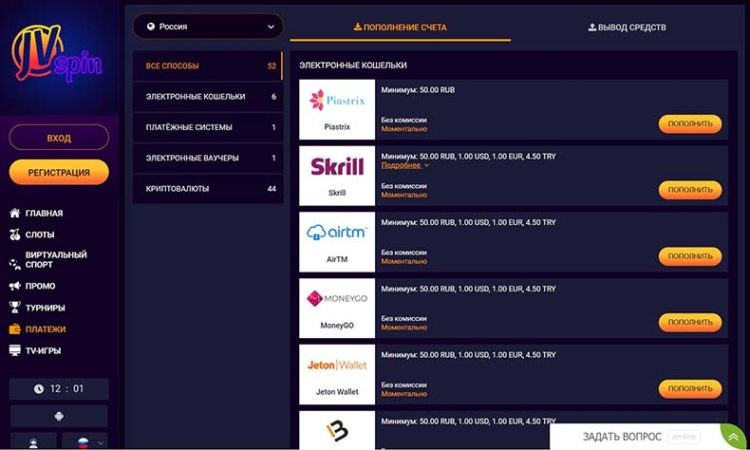Click the globe icon in country selector
Image resolution: width=750 pixels, height=450 pixels.
point(151,27)
